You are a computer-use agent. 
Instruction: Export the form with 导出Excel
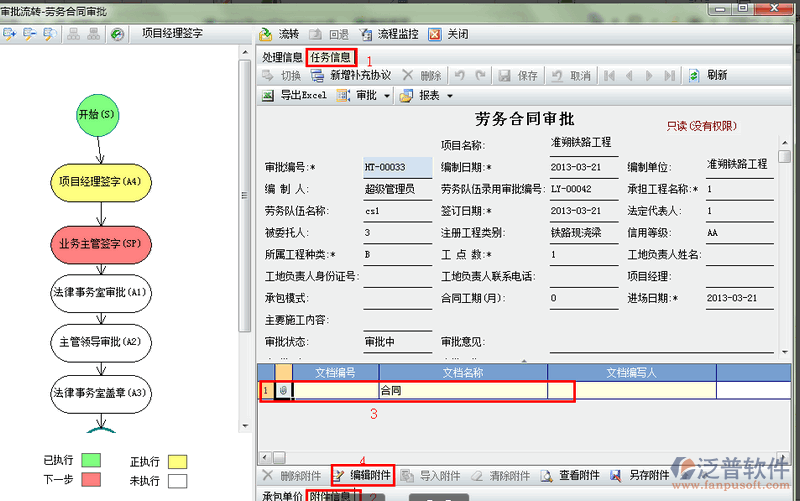(x=294, y=96)
